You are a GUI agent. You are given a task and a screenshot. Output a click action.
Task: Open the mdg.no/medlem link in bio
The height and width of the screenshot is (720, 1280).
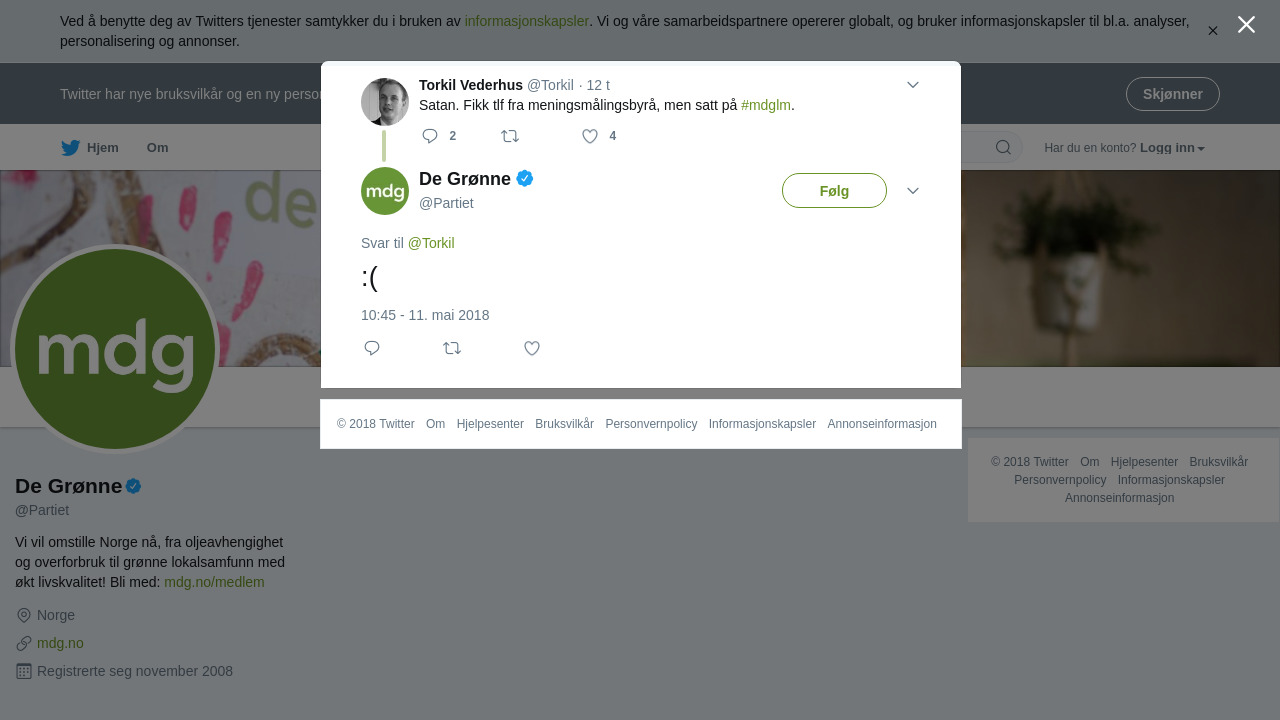point(214,582)
